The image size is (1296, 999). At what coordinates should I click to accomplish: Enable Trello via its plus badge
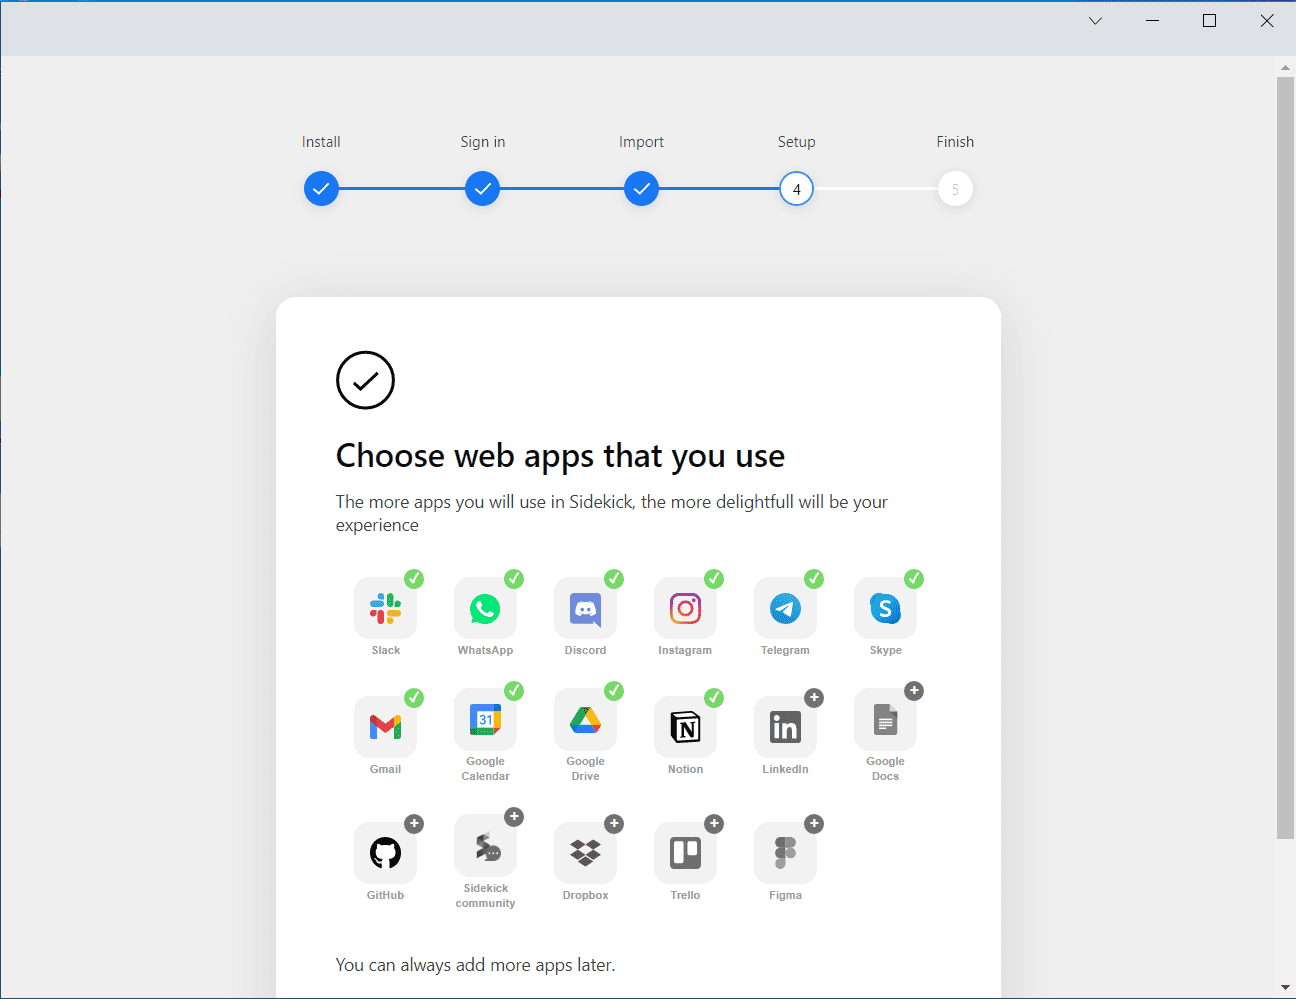[x=714, y=824]
